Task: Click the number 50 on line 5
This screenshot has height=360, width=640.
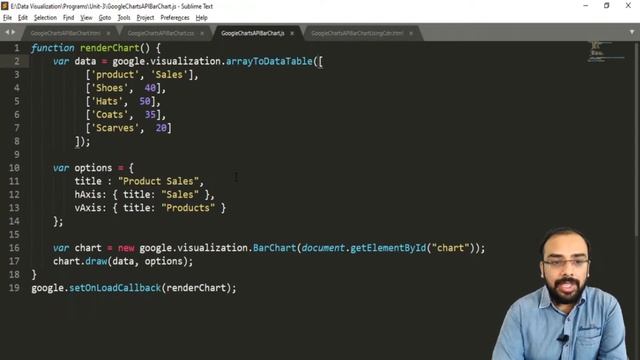Action: 145,102
